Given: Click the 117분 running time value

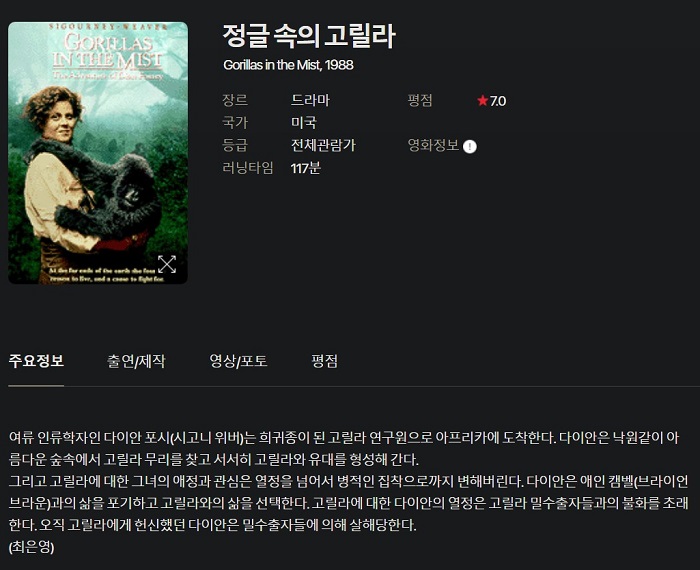Looking at the screenshot, I should 306,168.
